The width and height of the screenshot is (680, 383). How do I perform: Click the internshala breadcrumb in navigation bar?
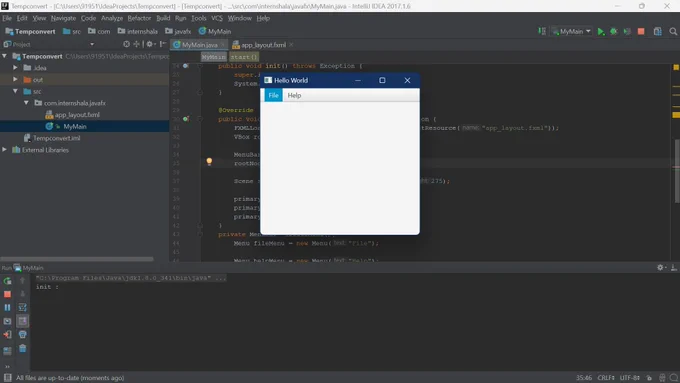pos(137,31)
